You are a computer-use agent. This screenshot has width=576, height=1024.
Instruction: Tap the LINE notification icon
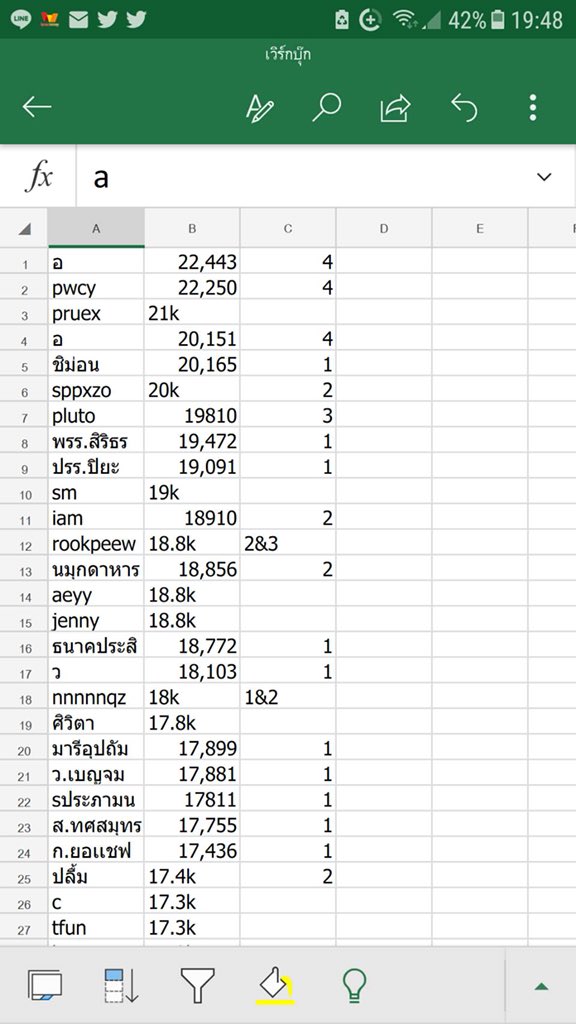(x=20, y=20)
